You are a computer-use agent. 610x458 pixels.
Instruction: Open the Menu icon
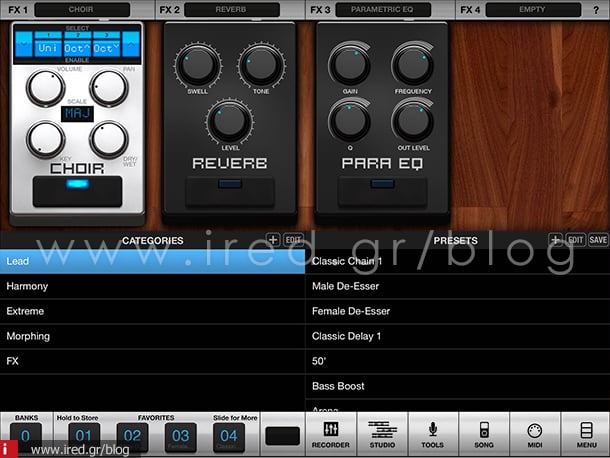point(584,434)
